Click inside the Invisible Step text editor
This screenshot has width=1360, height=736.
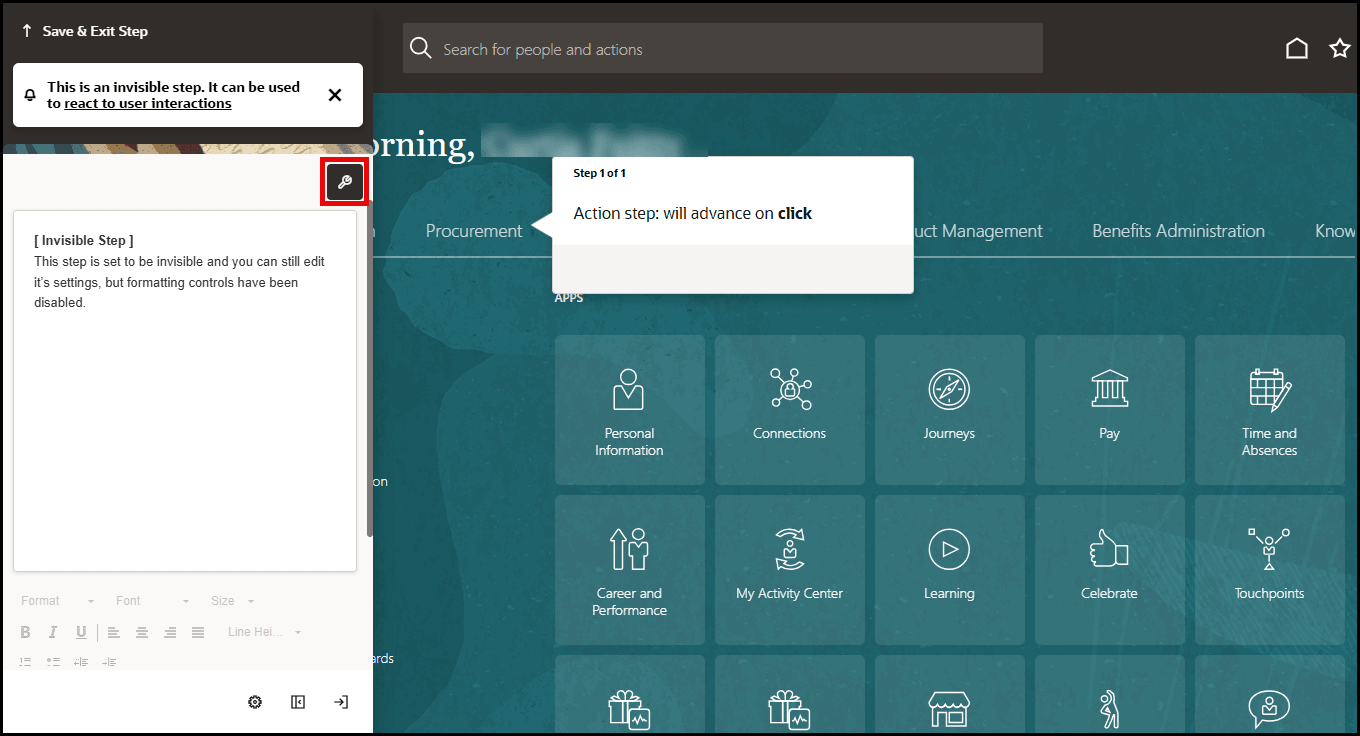pos(185,390)
